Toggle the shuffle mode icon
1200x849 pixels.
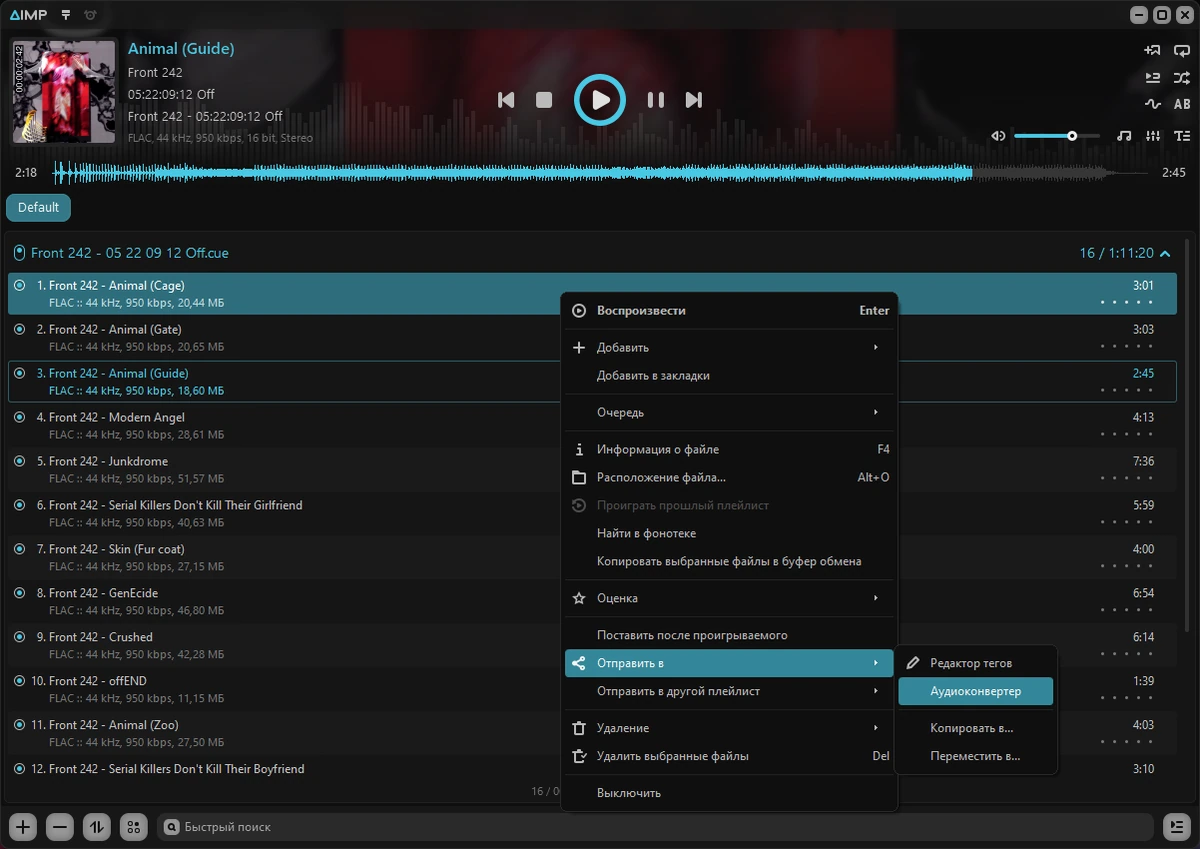tap(1182, 77)
